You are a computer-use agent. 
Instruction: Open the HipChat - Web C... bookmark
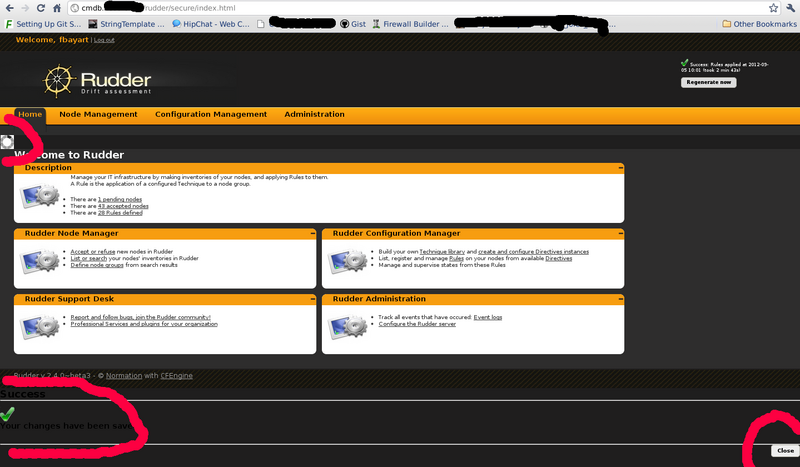[211, 24]
